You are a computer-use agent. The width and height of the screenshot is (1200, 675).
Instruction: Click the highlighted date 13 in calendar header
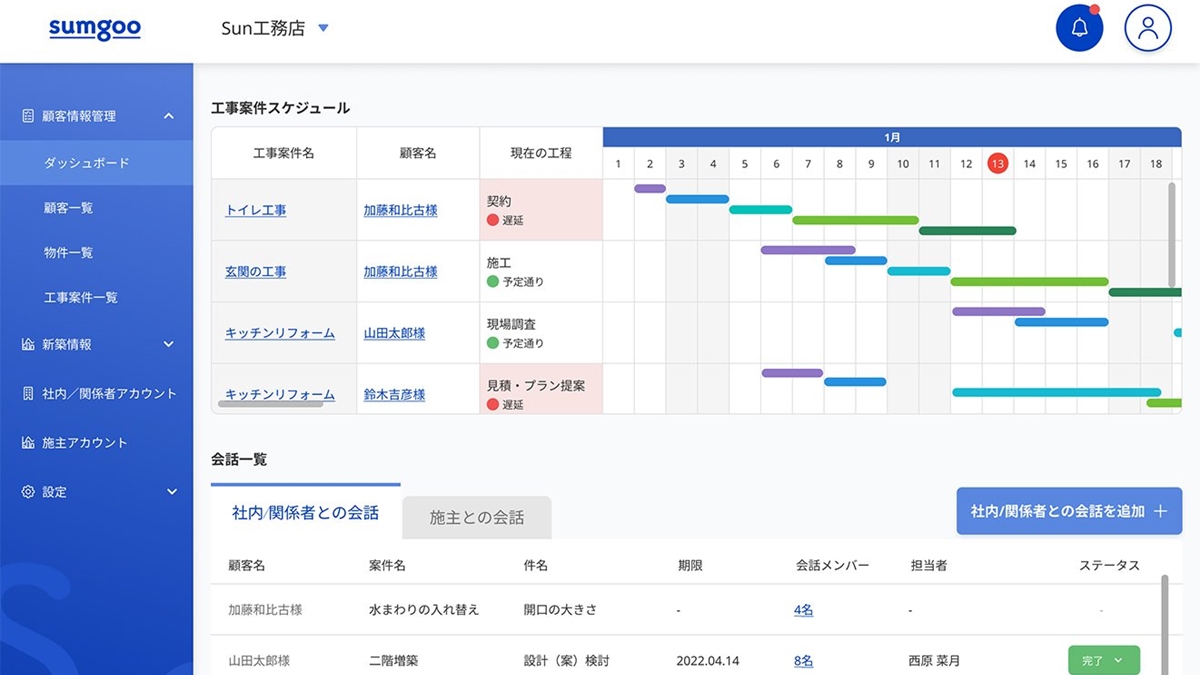pyautogui.click(x=997, y=164)
